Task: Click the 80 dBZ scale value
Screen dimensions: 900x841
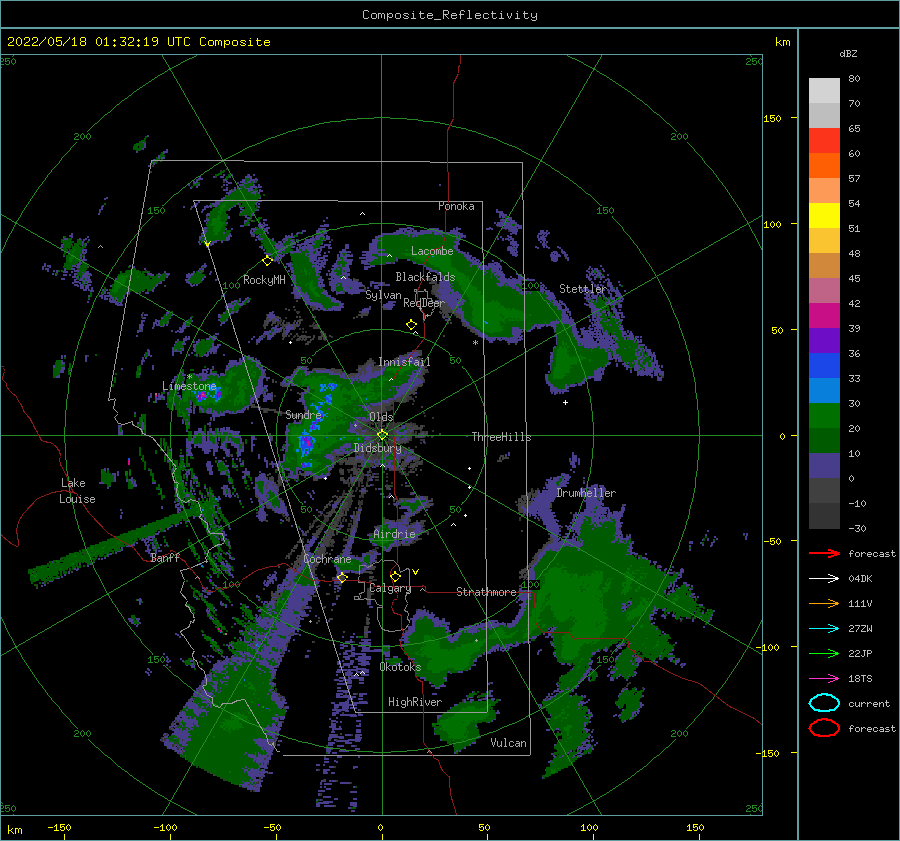Action: (x=854, y=78)
